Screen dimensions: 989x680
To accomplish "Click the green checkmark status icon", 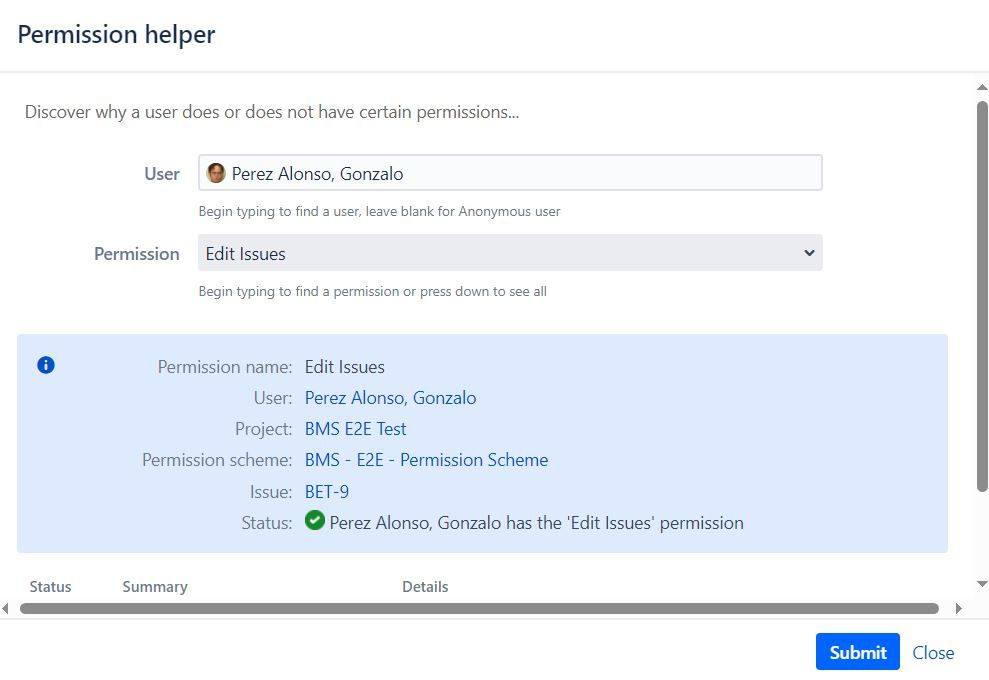I will click(x=315, y=520).
